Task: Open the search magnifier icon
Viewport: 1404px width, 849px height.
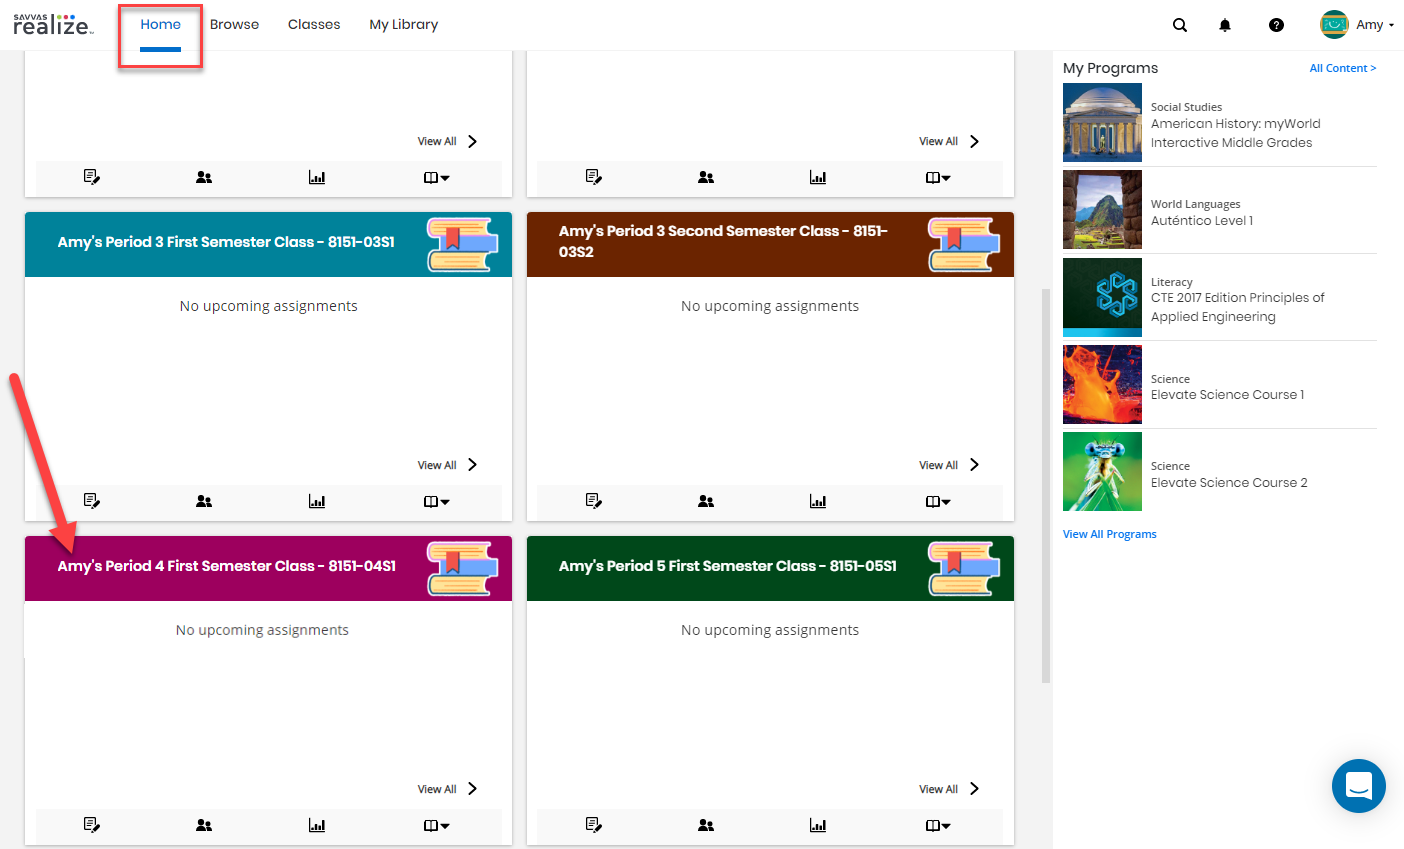Action: pos(1180,24)
